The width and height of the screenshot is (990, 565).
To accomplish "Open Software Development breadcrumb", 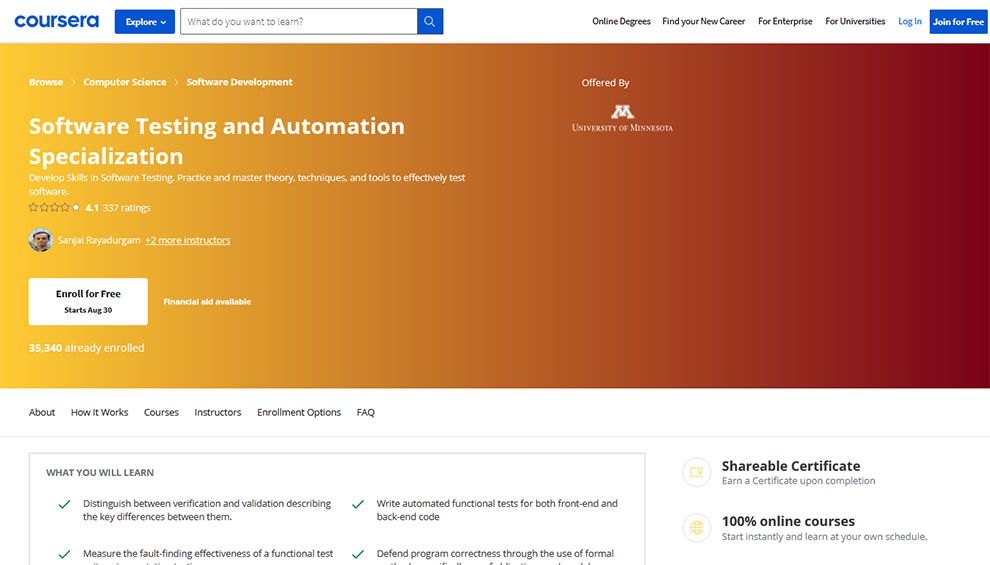I will [239, 82].
